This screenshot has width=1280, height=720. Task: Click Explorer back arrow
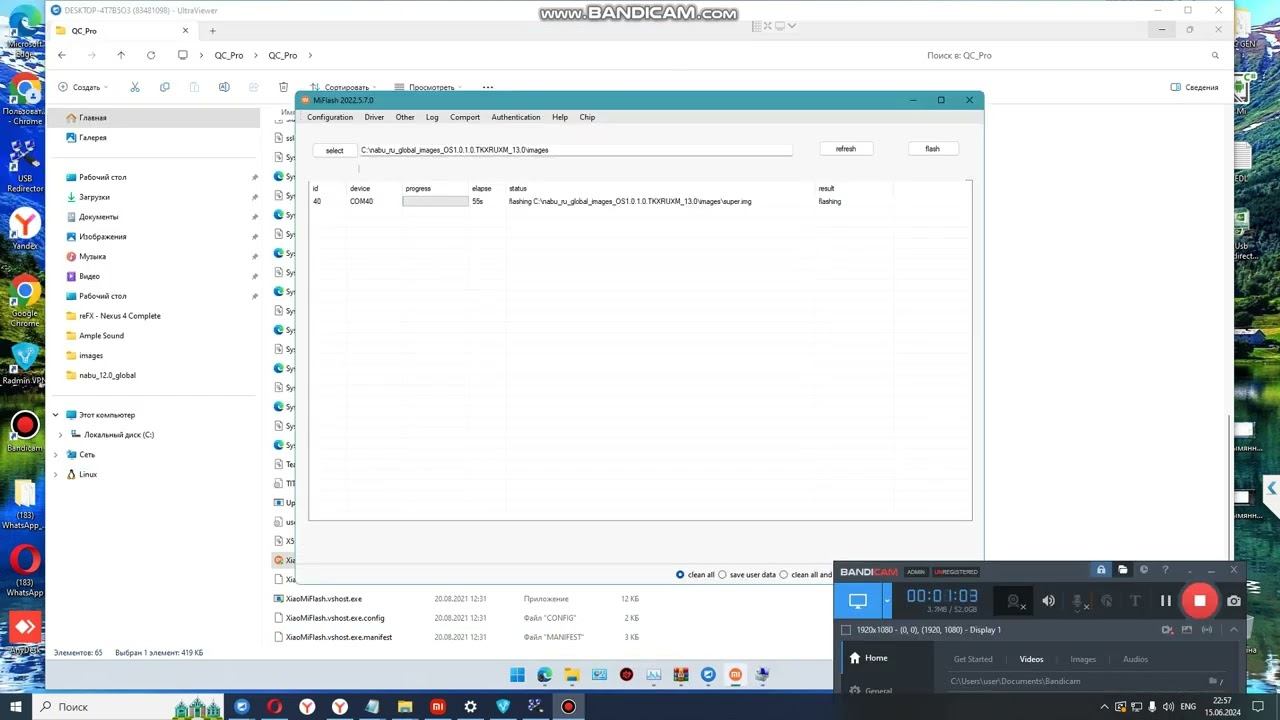pos(62,55)
